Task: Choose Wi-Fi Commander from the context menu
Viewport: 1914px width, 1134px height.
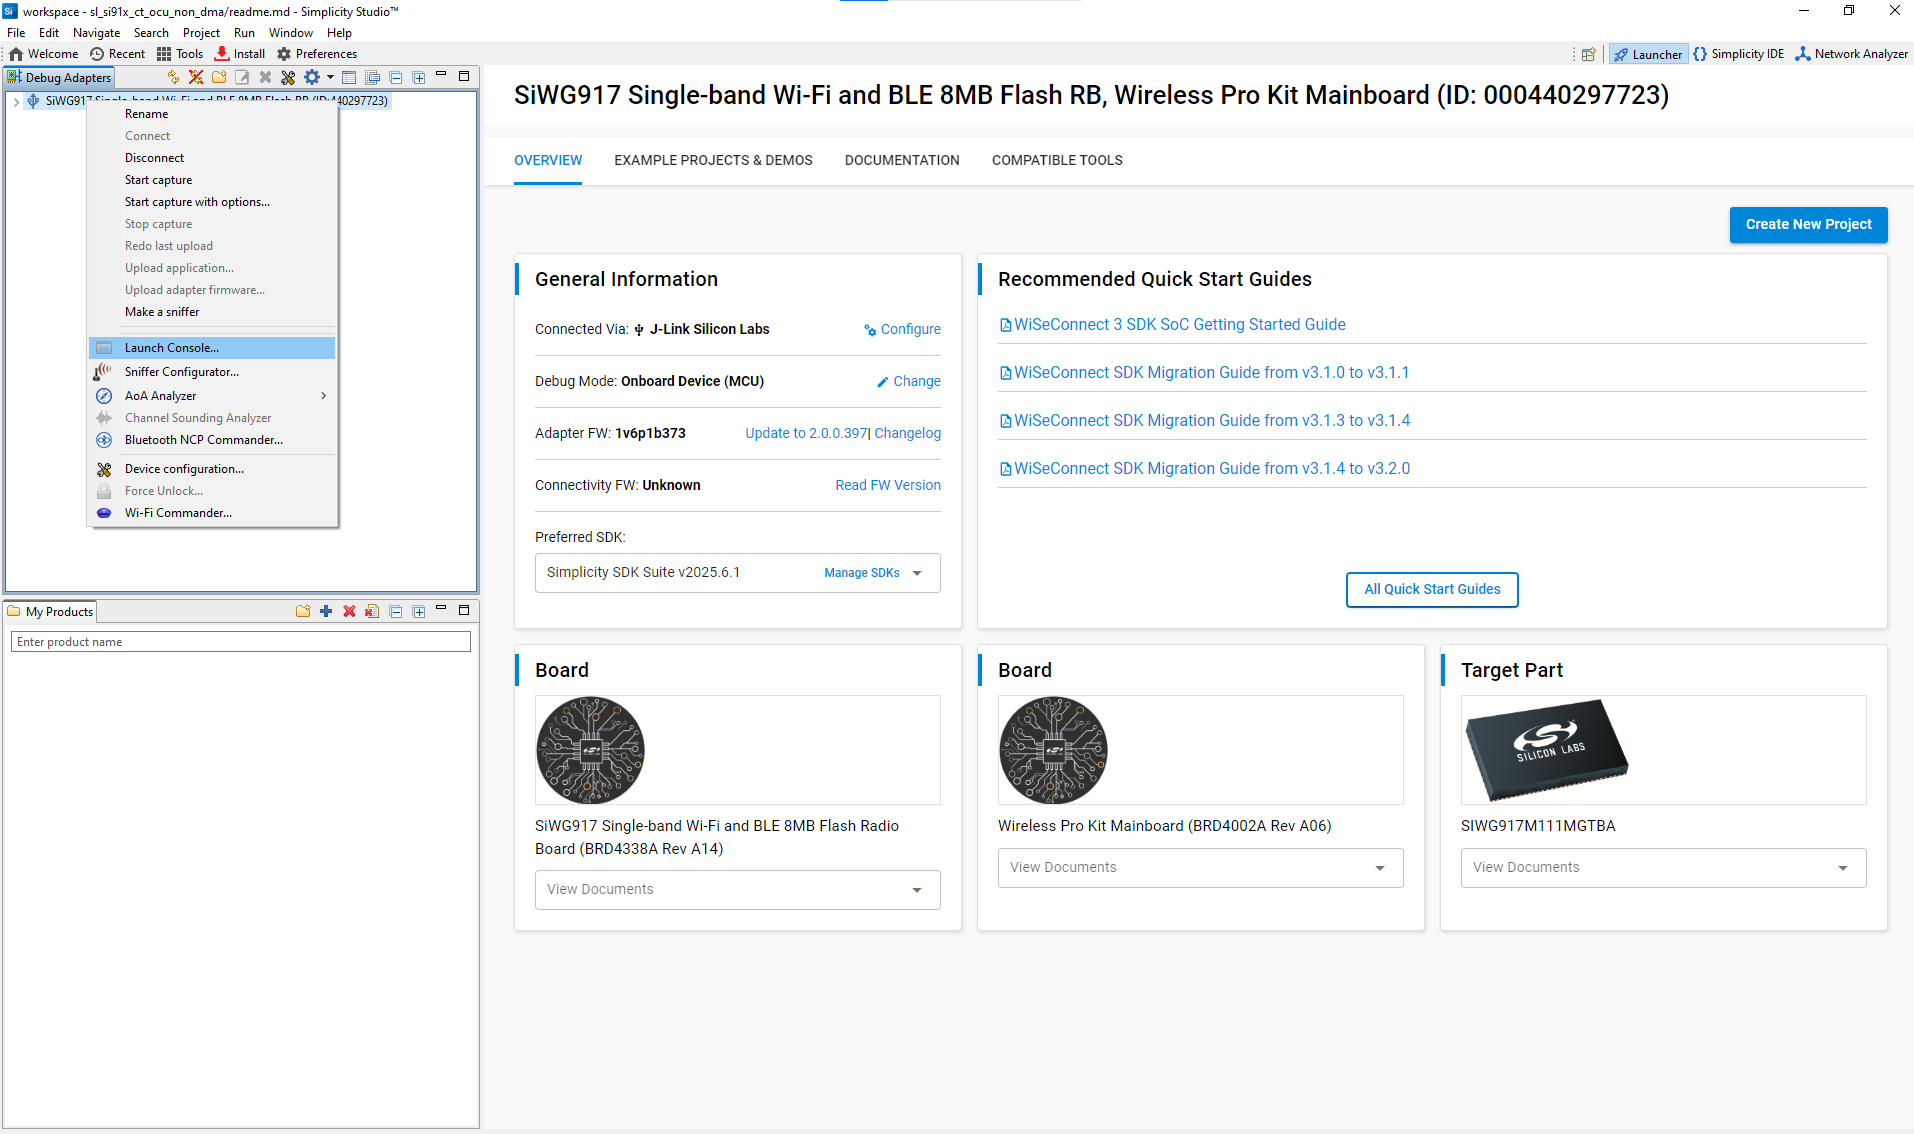Action: click(178, 513)
